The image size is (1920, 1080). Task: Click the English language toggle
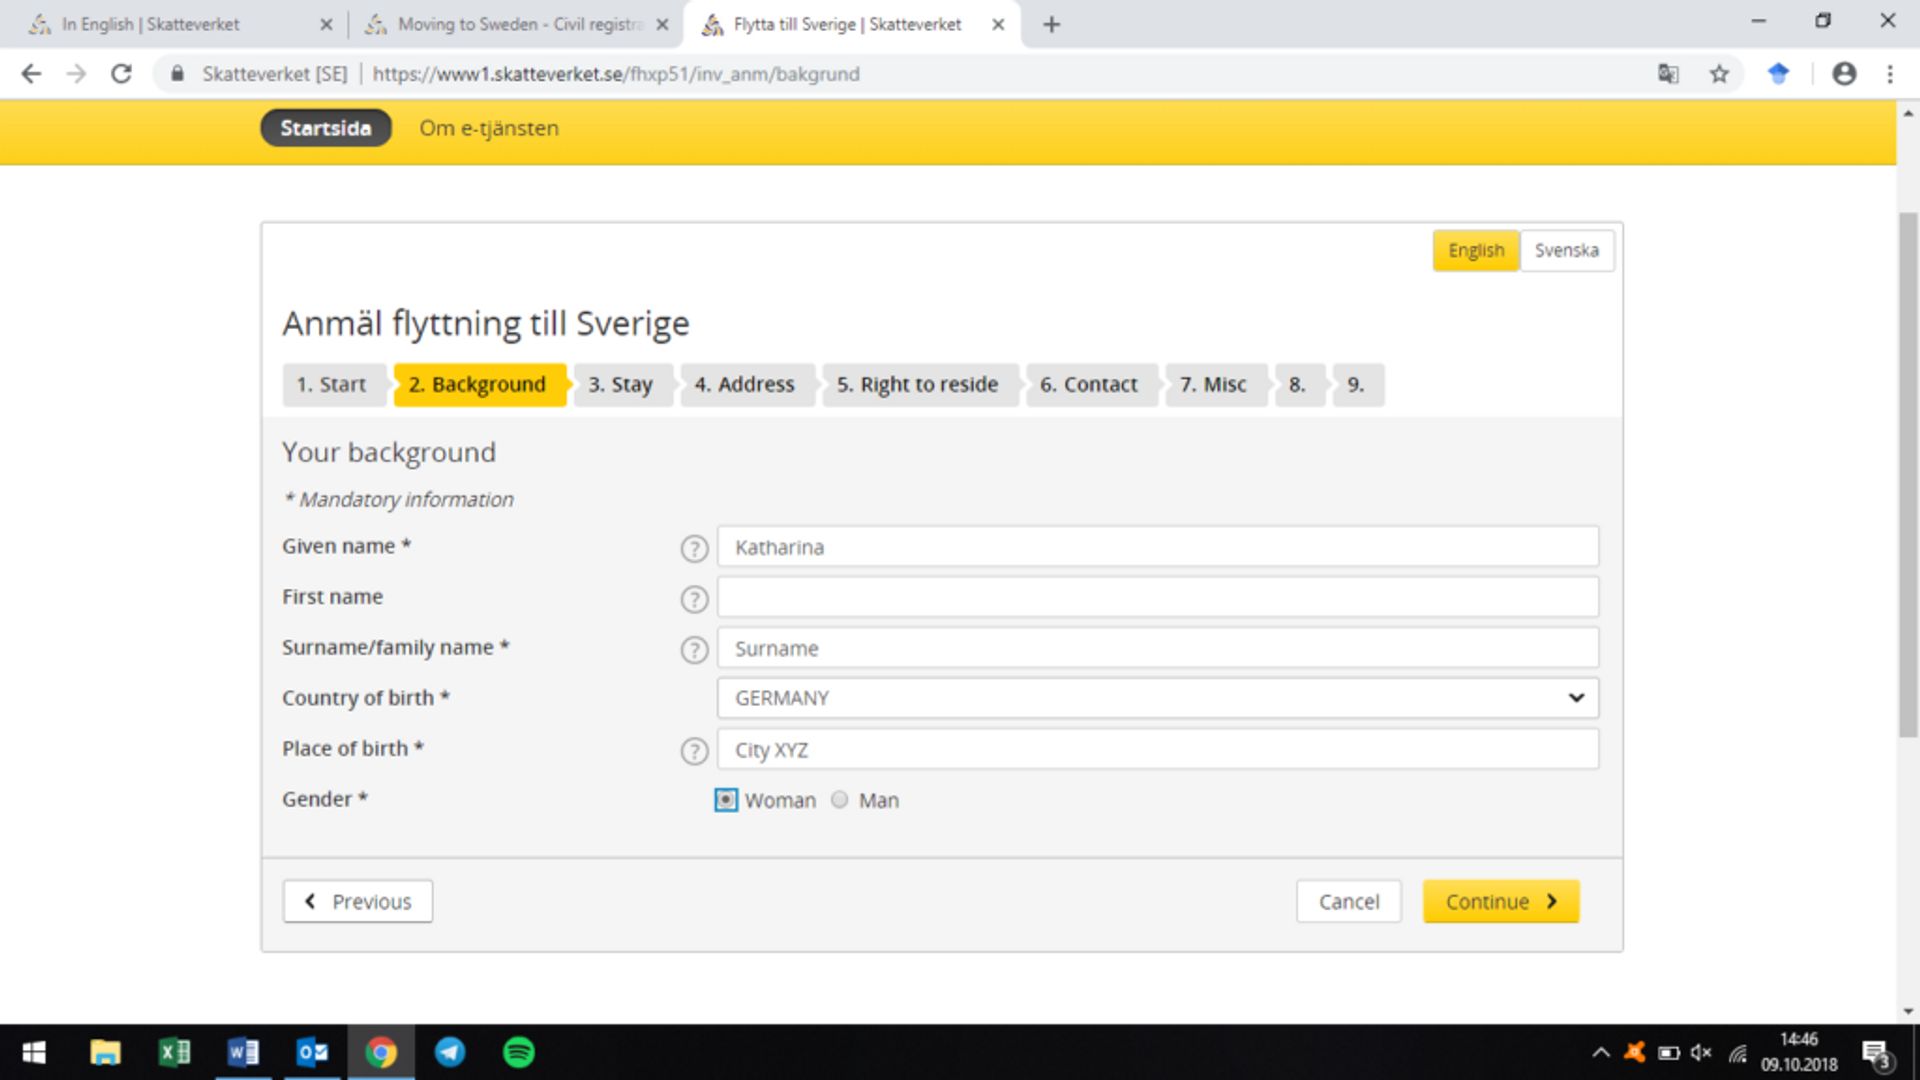1476,249
